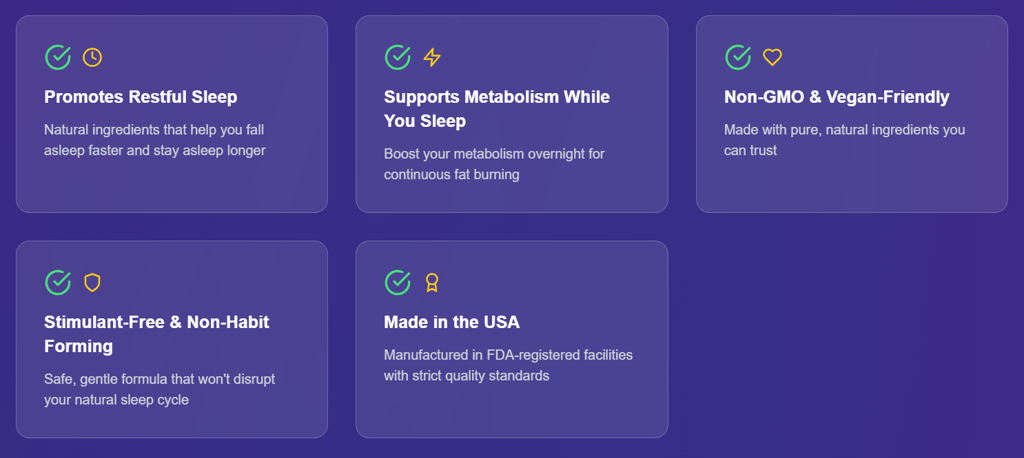The width and height of the screenshot is (1024, 458).
Task: Select the Made in the USA heading
Action: point(452,322)
